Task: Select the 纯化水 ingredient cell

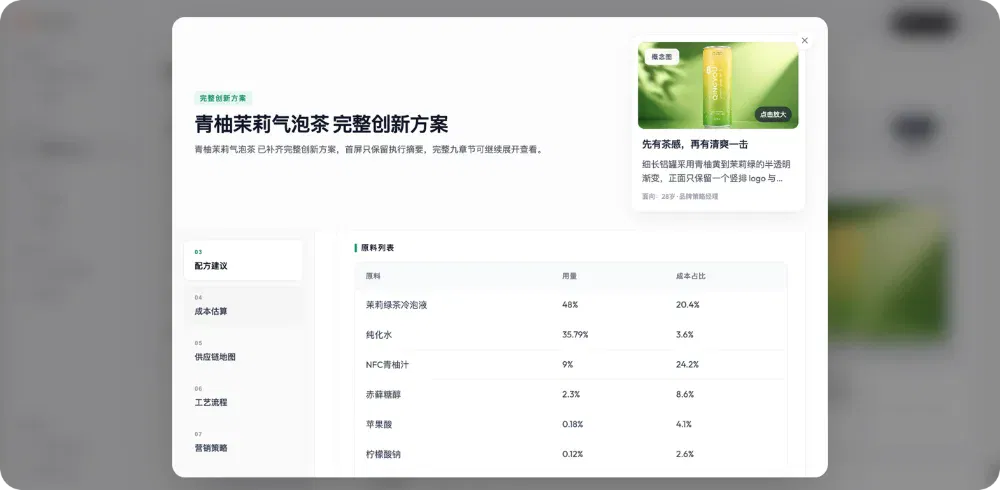Action: [379, 335]
